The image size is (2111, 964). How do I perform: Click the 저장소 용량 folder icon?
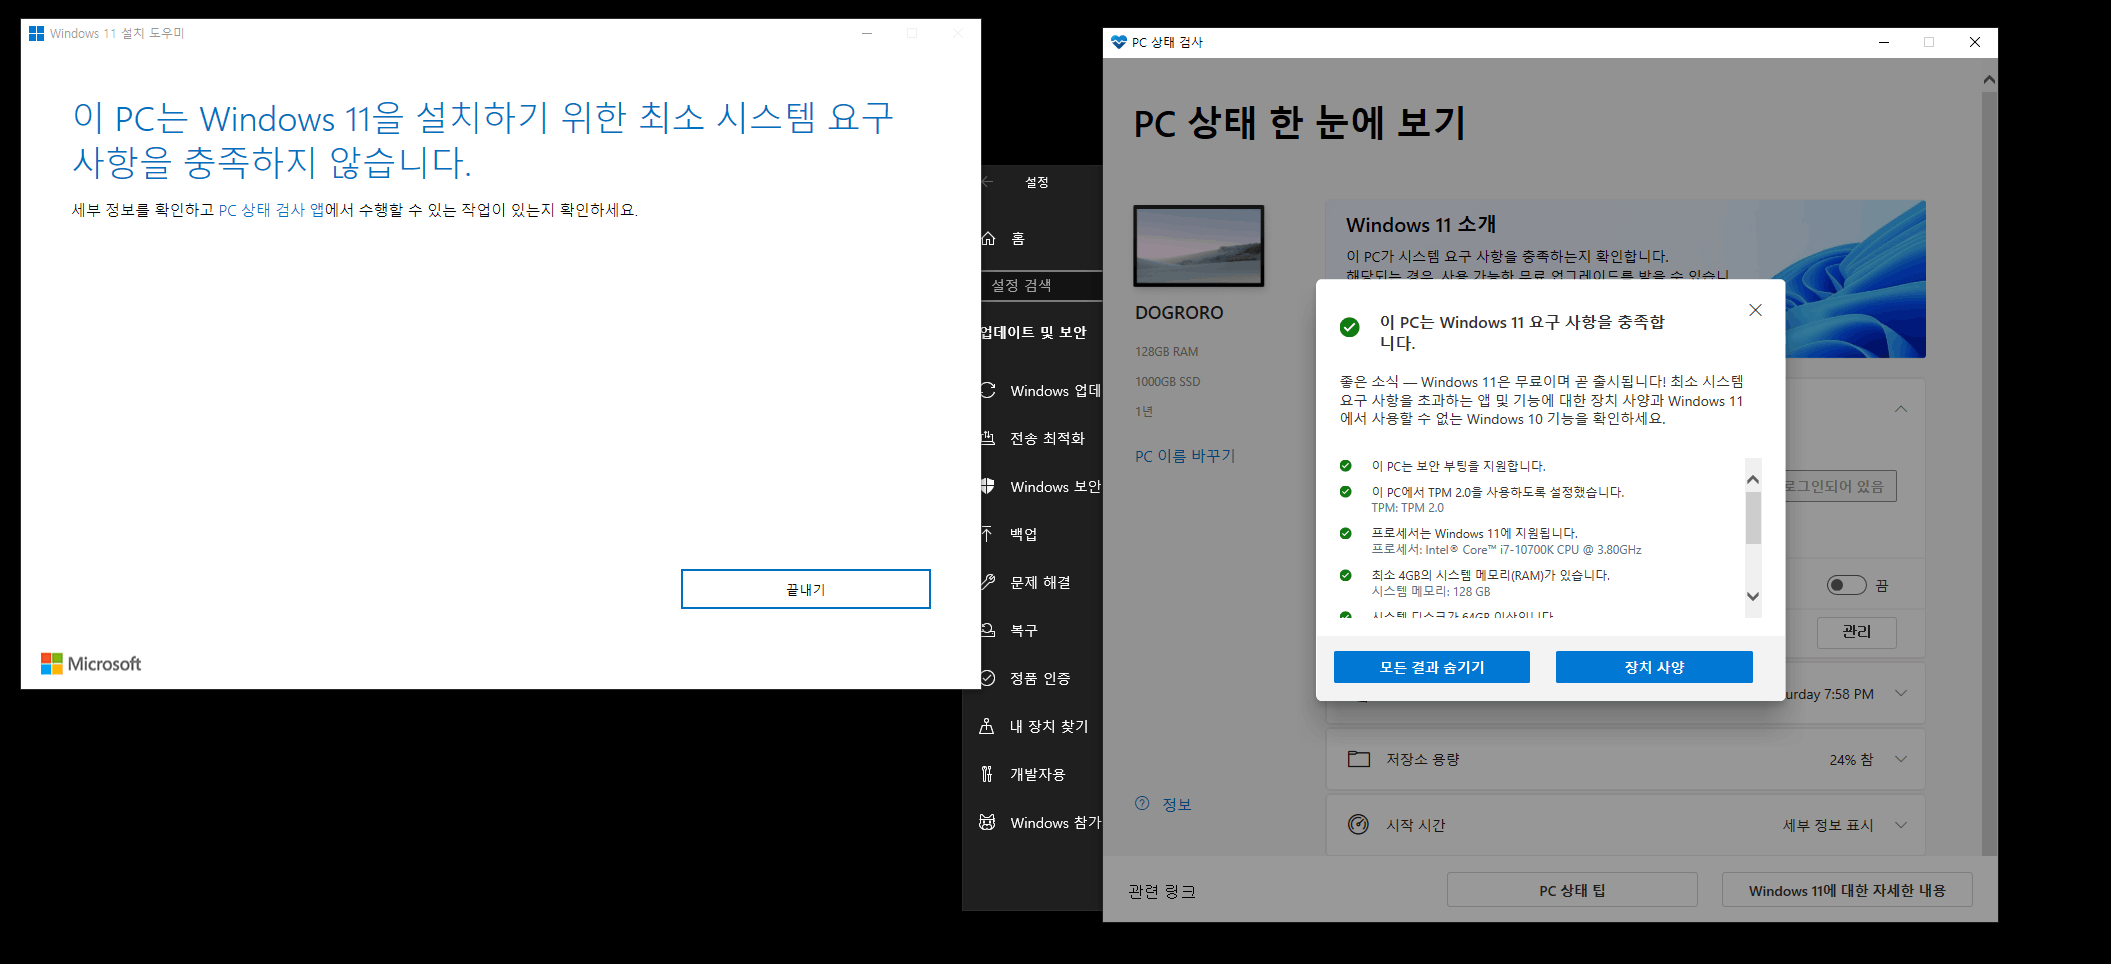pyautogui.click(x=1359, y=759)
